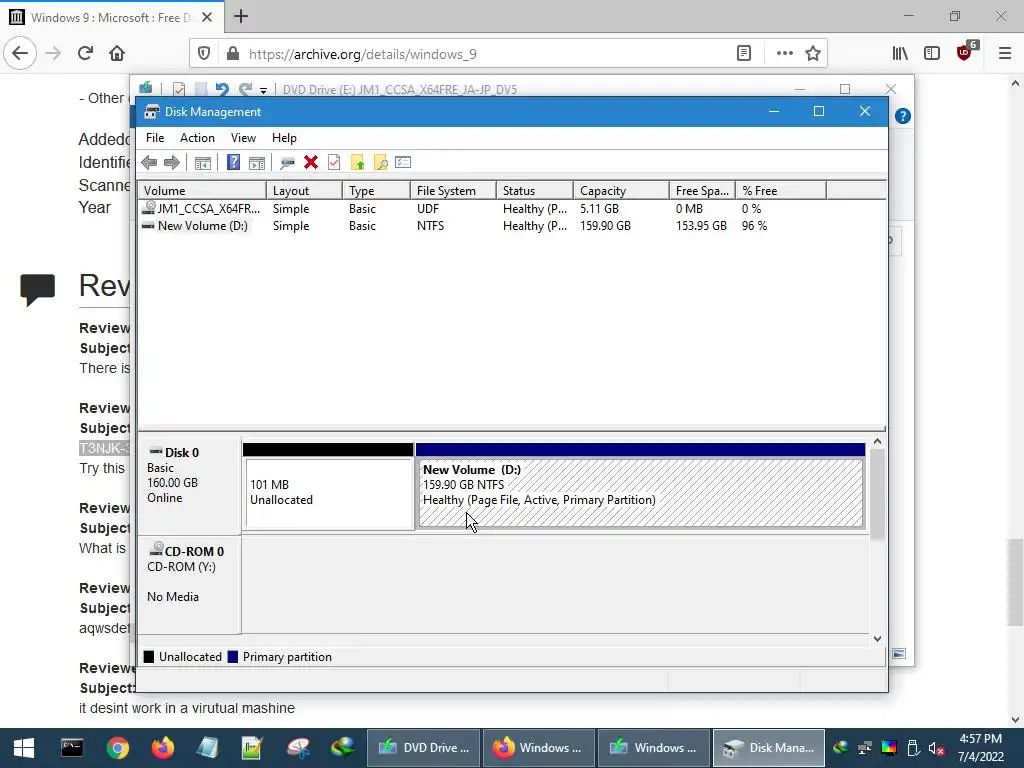The height and width of the screenshot is (768, 1024).
Task: Click the 153.95 GB free space cell
Action: point(701,225)
